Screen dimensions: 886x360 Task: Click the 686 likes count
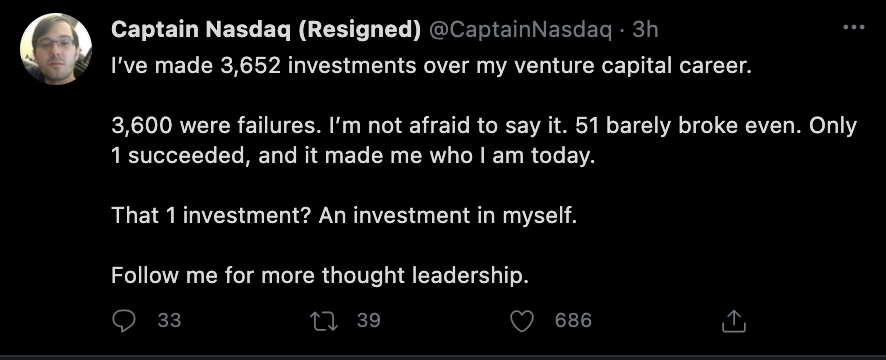(574, 321)
